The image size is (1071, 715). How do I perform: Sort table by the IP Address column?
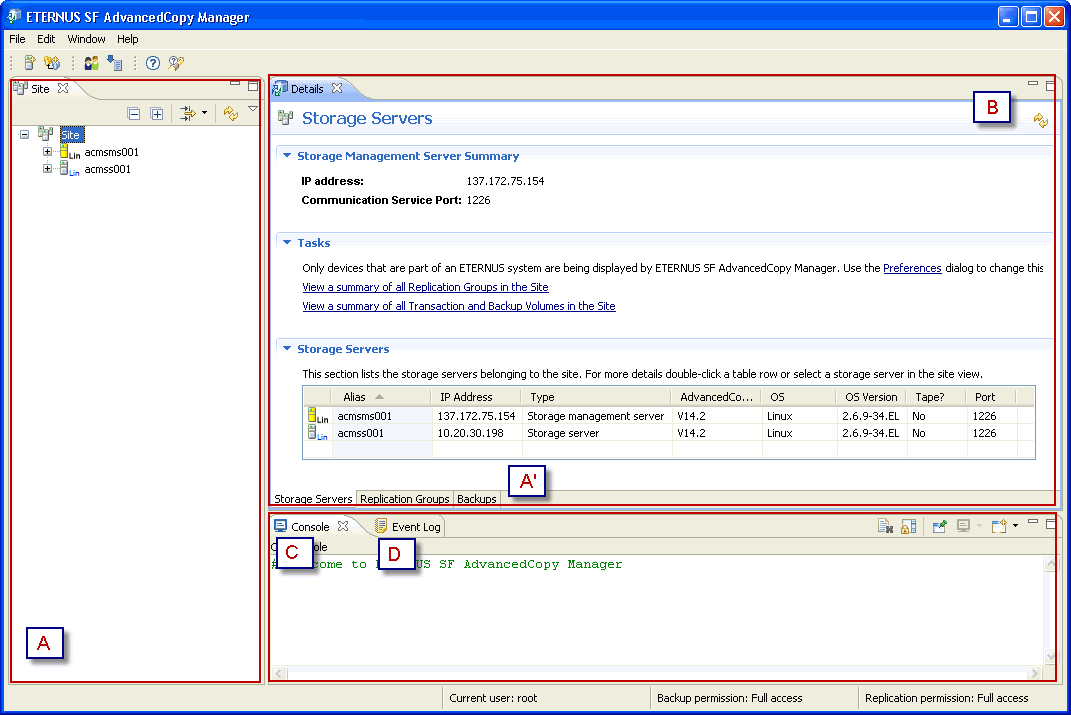pyautogui.click(x=476, y=397)
